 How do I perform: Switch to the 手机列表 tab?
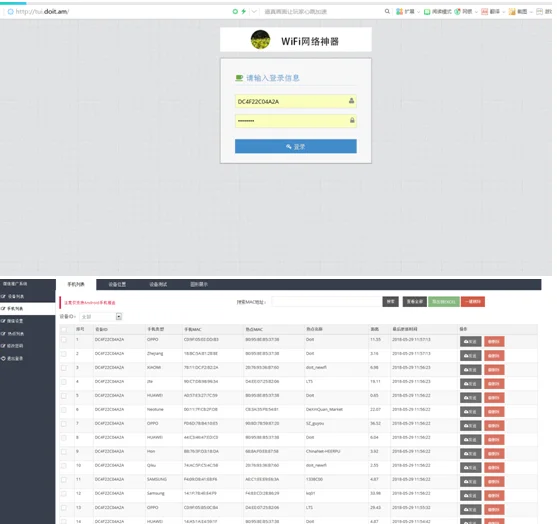tap(76, 284)
